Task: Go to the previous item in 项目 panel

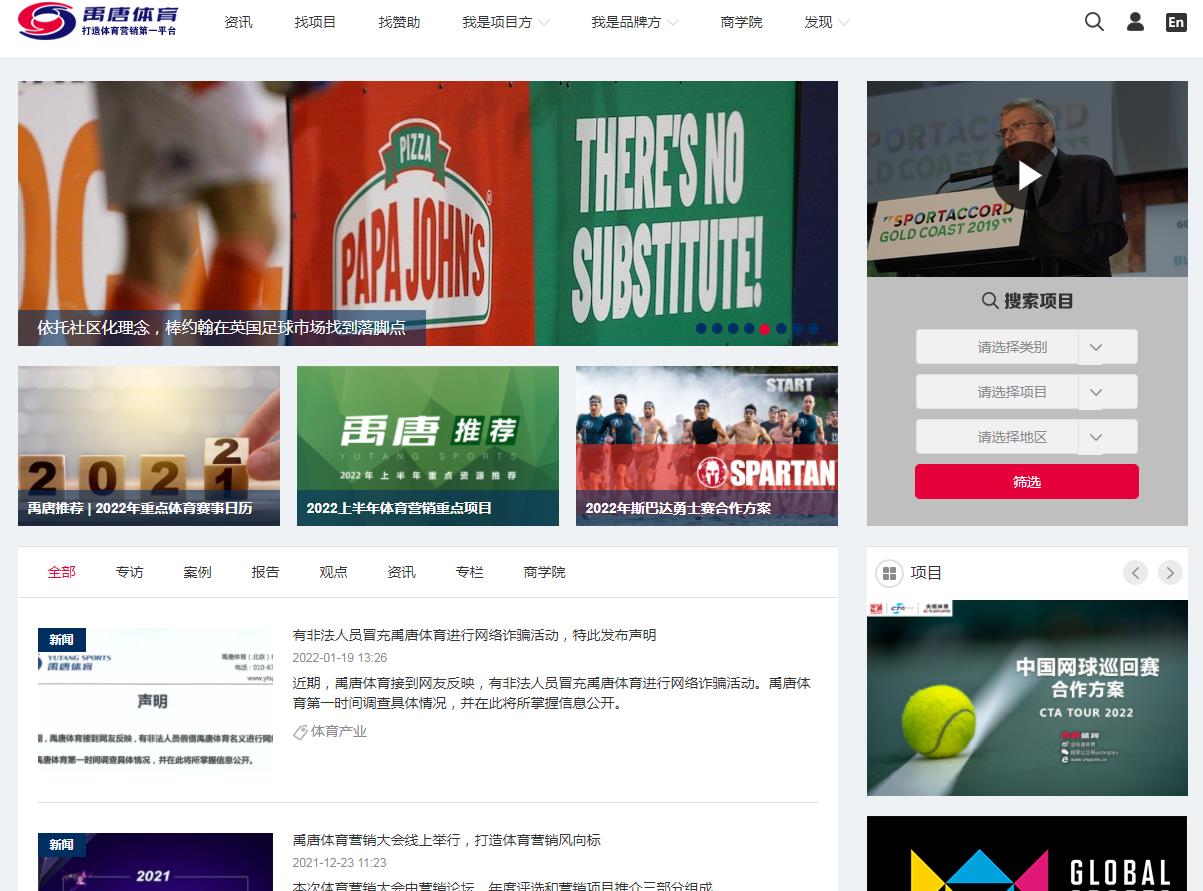Action: 1135,572
